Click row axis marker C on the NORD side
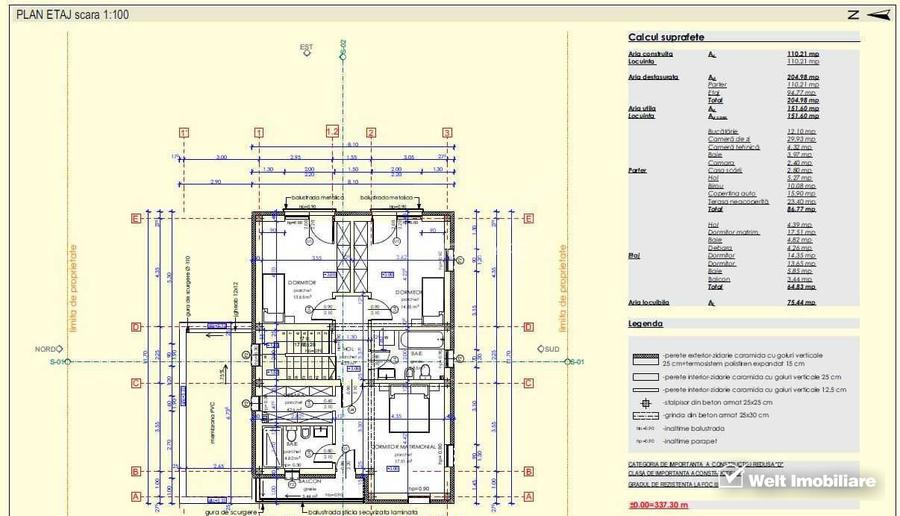Image resolution: width=900 pixels, height=516 pixels. (136, 383)
